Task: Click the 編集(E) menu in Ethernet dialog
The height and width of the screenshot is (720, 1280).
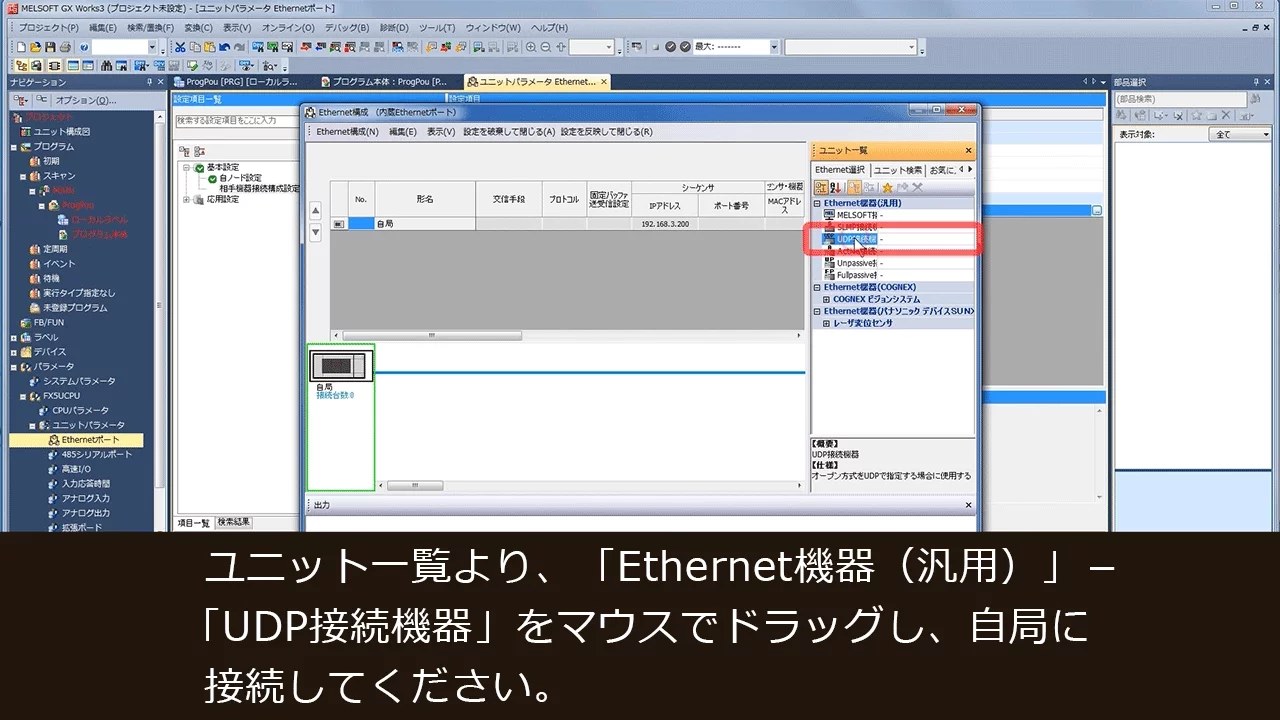Action: click(x=402, y=132)
